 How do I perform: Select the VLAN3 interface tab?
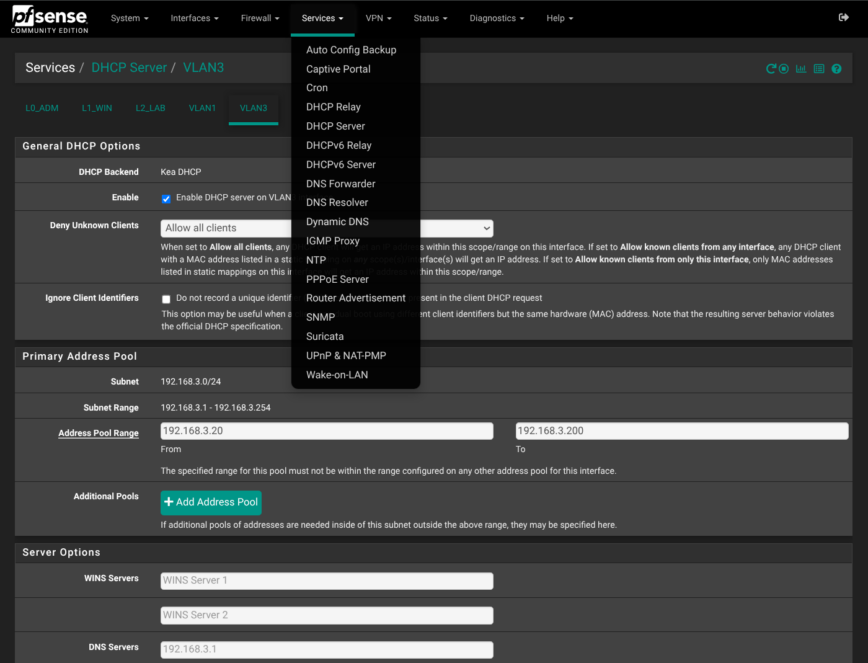pyautogui.click(x=254, y=108)
